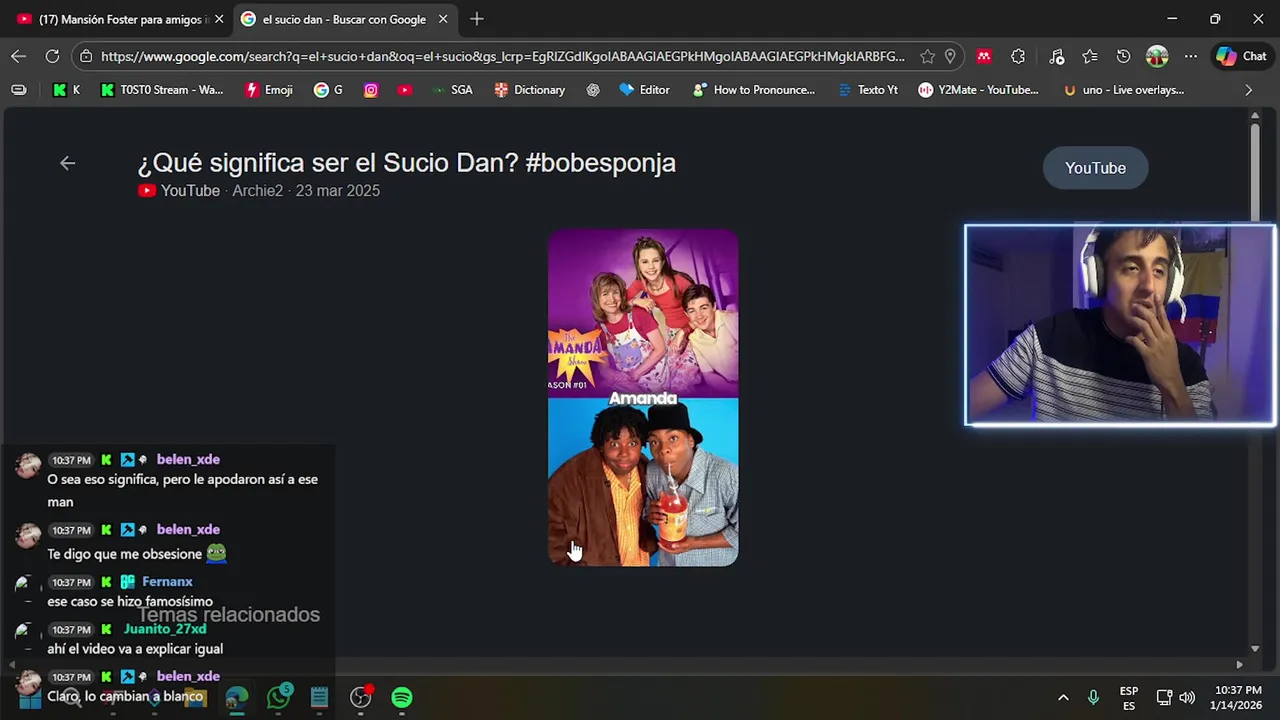The height and width of the screenshot is (720, 1280).
Task: Click the microphone tray icon
Action: click(1093, 697)
